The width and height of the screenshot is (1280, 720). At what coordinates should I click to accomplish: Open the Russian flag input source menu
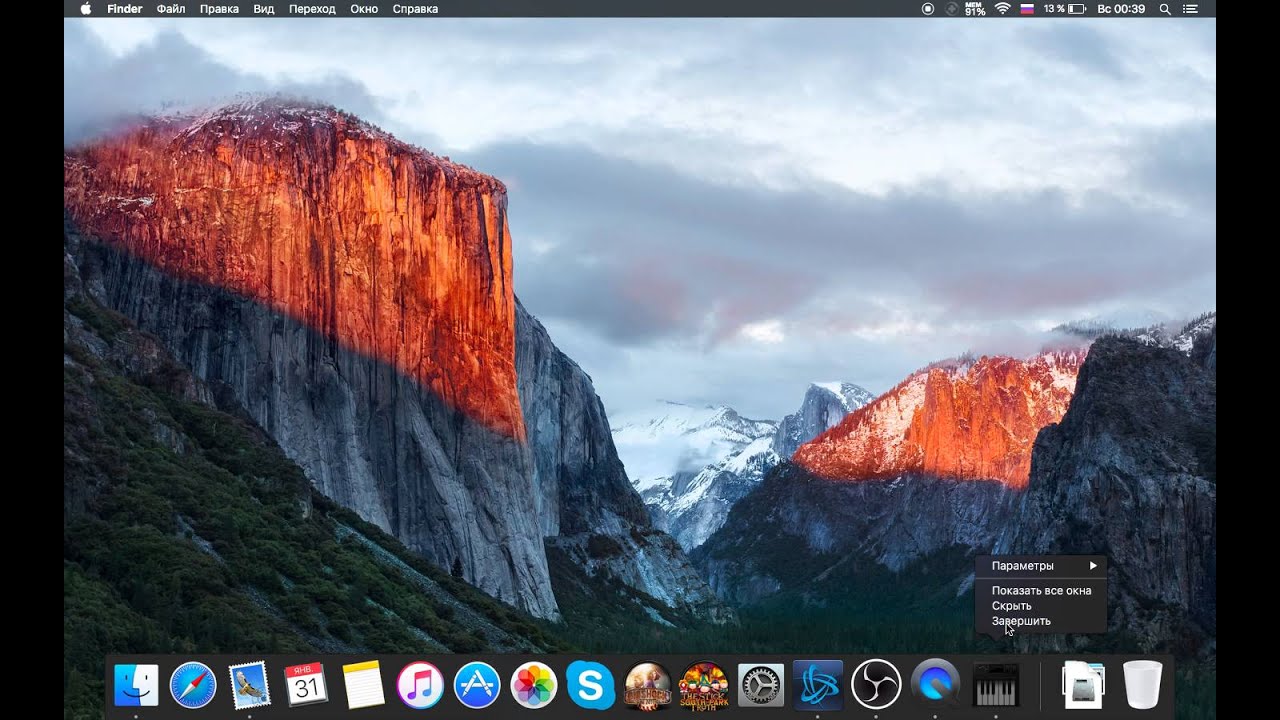point(1027,8)
